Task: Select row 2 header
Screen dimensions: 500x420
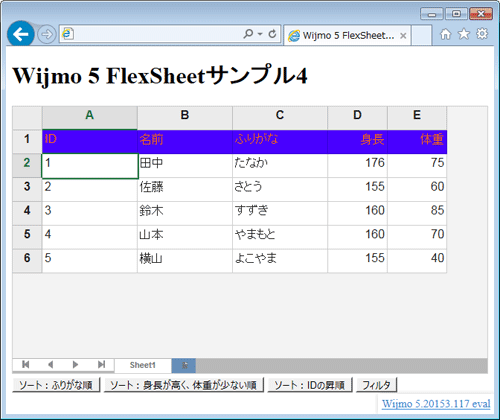Action: [27, 165]
